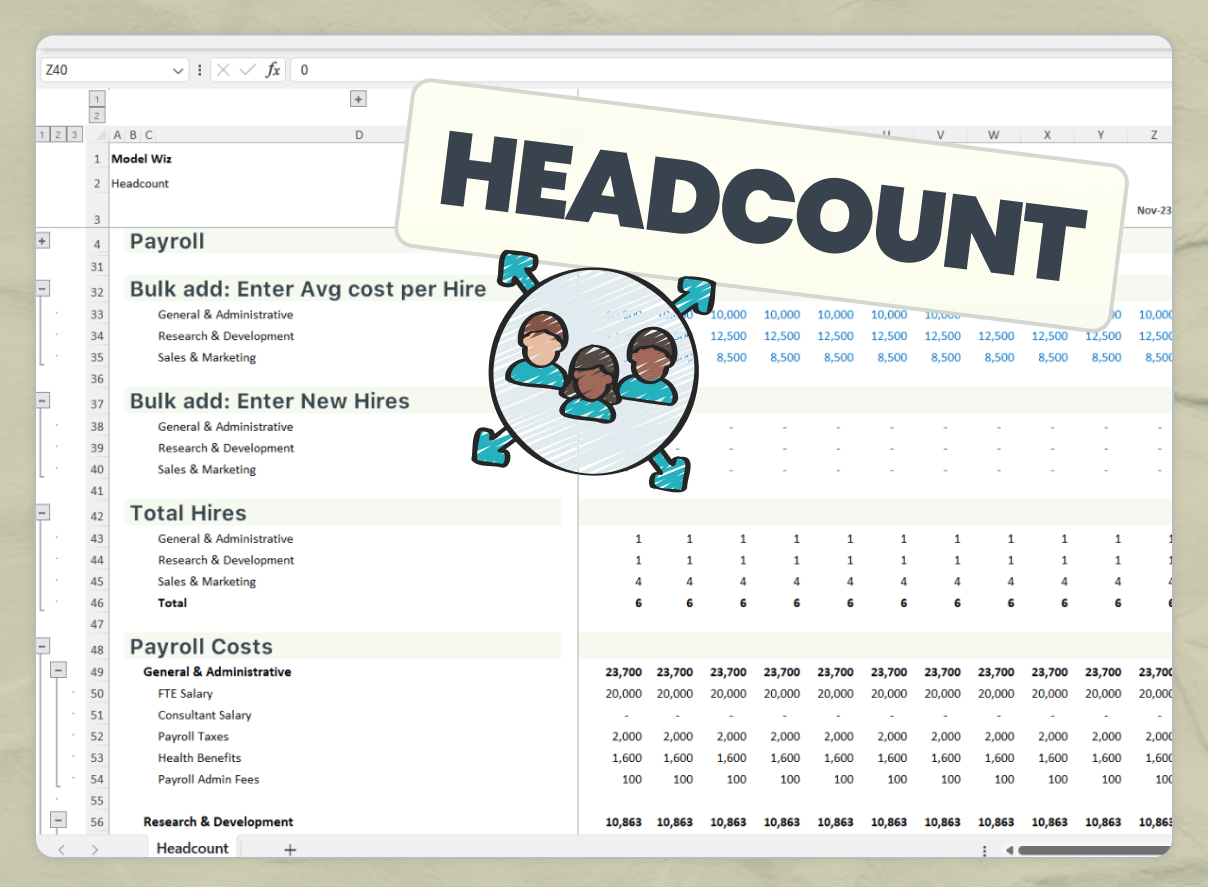Switch to the Headcount sheet tab
Image resolution: width=1208 pixels, height=887 pixels.
192,848
